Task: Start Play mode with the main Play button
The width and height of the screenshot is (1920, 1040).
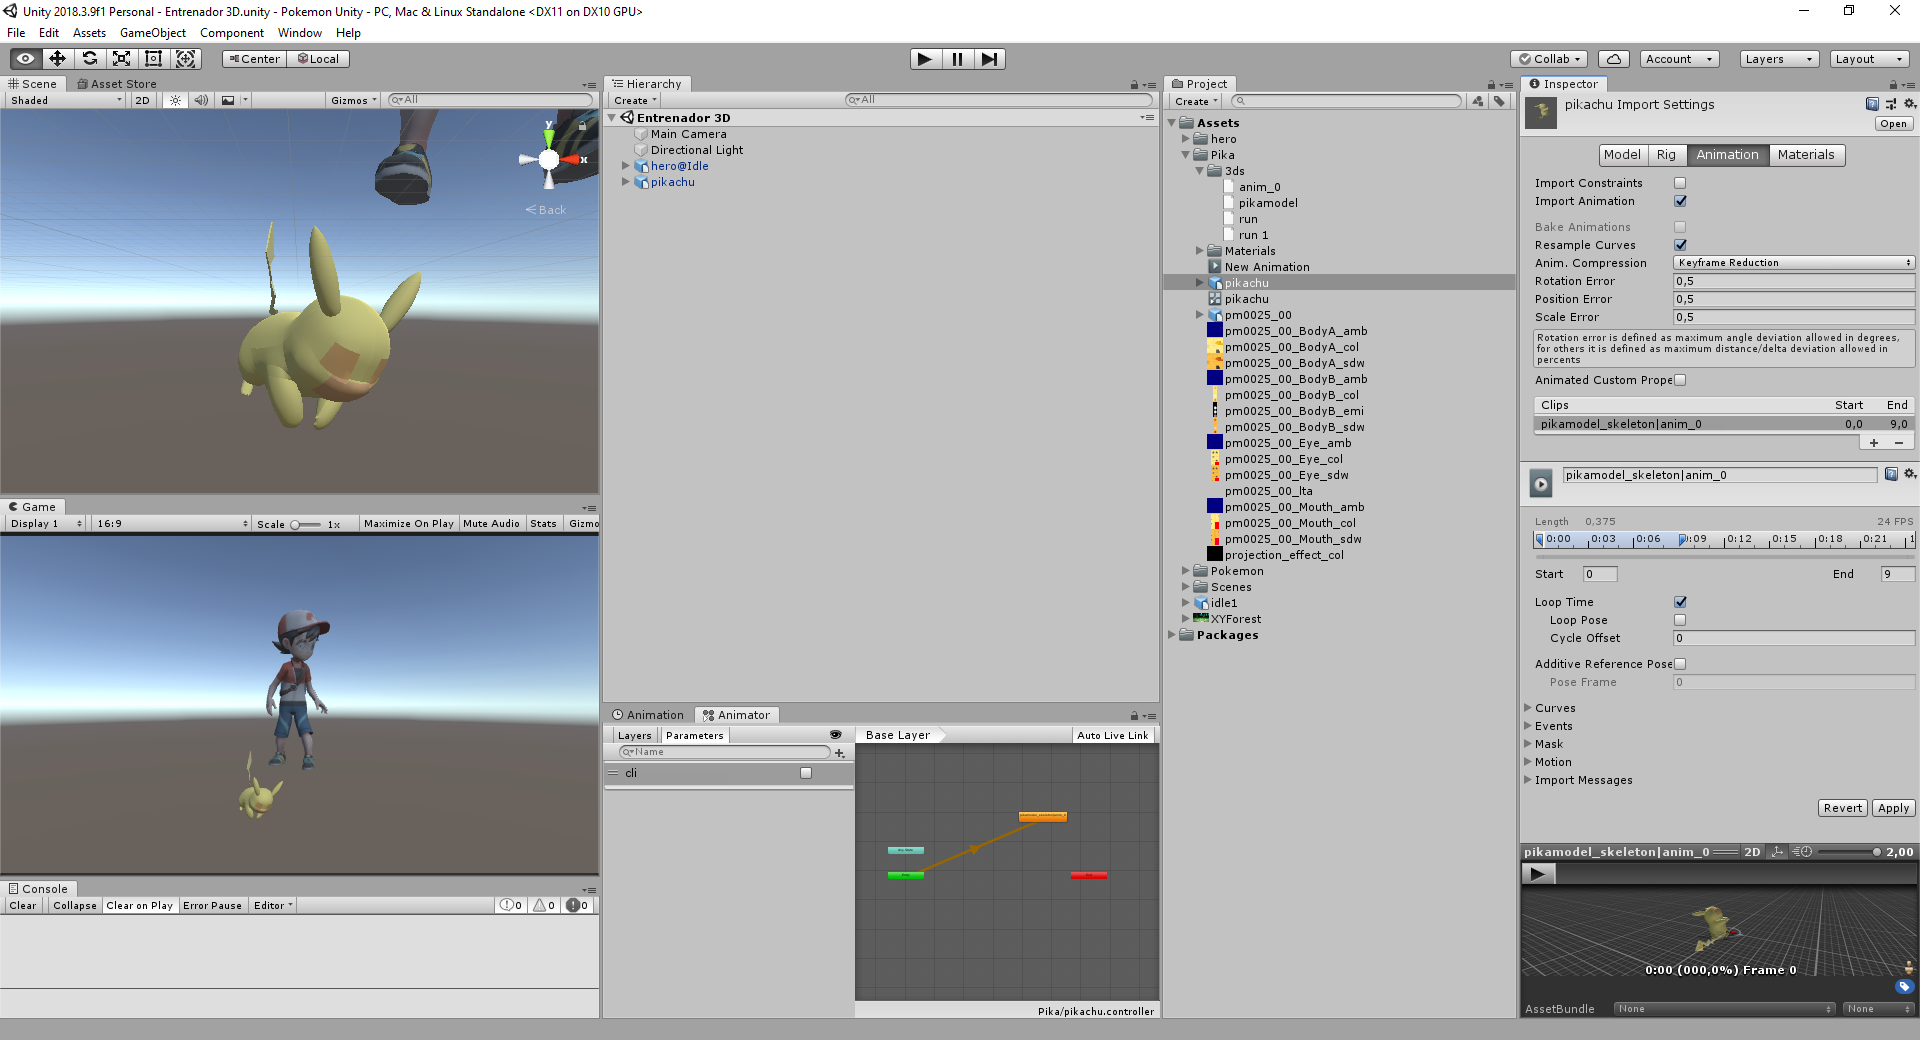Action: pyautogui.click(x=925, y=59)
